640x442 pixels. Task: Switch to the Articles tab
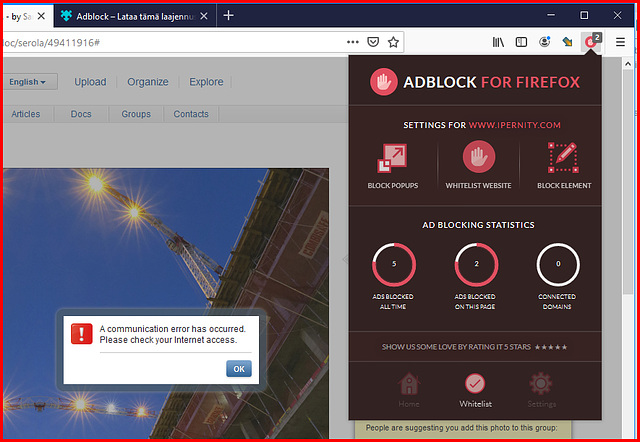point(26,114)
